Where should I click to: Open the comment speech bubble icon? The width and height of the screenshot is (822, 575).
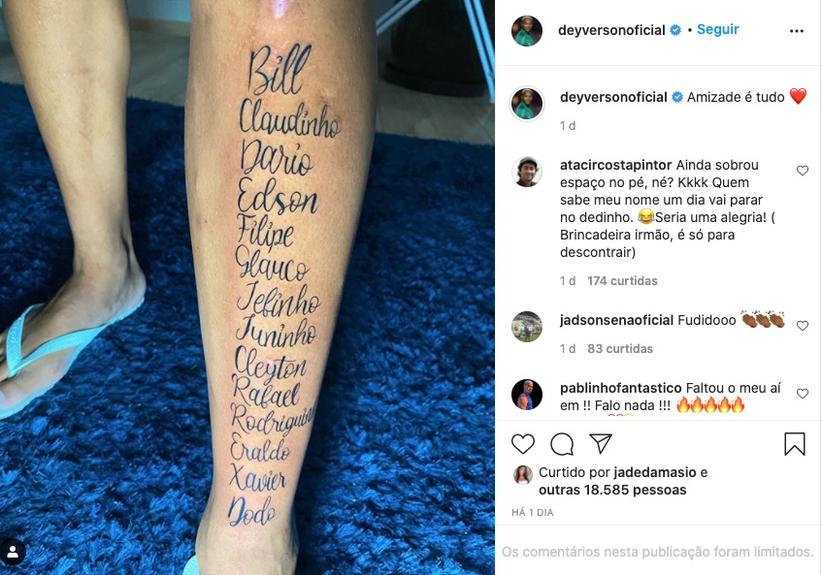pos(561,444)
